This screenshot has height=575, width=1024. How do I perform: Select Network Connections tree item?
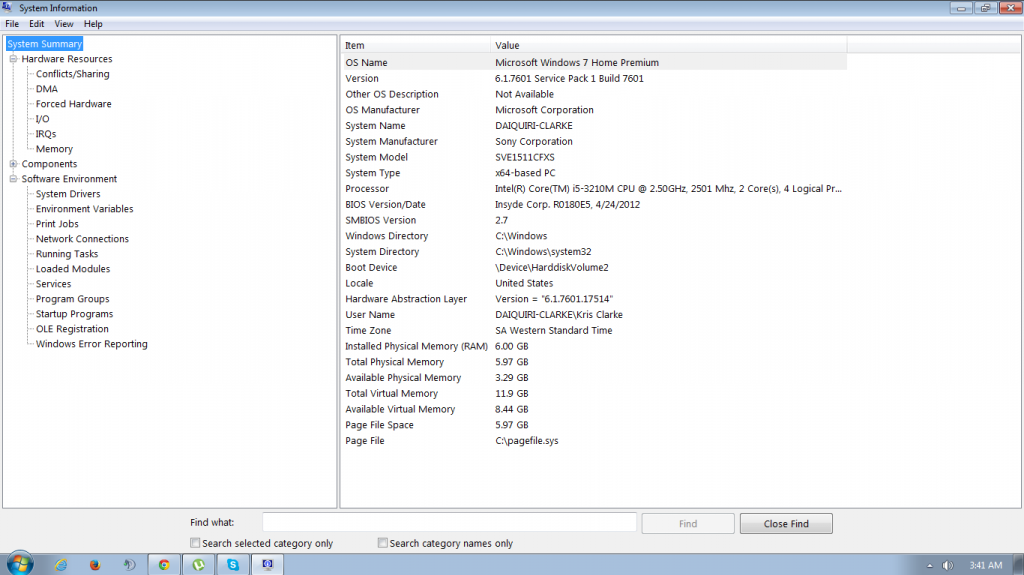click(x=82, y=239)
